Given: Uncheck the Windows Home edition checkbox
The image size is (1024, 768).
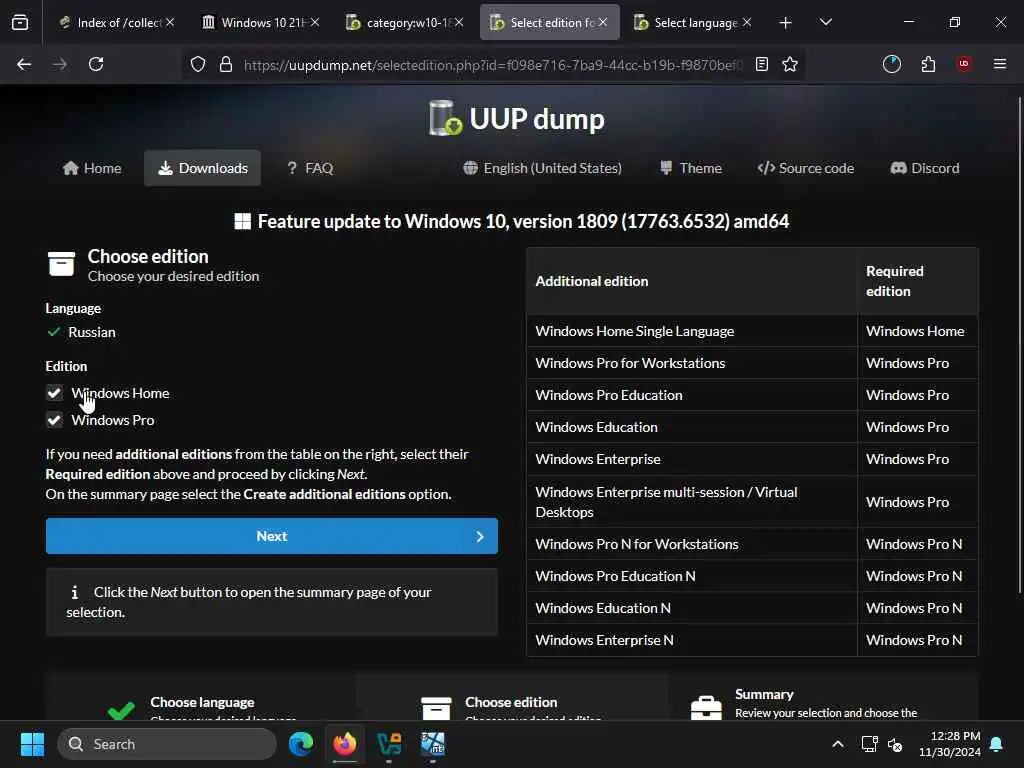Looking at the screenshot, I should point(54,393).
